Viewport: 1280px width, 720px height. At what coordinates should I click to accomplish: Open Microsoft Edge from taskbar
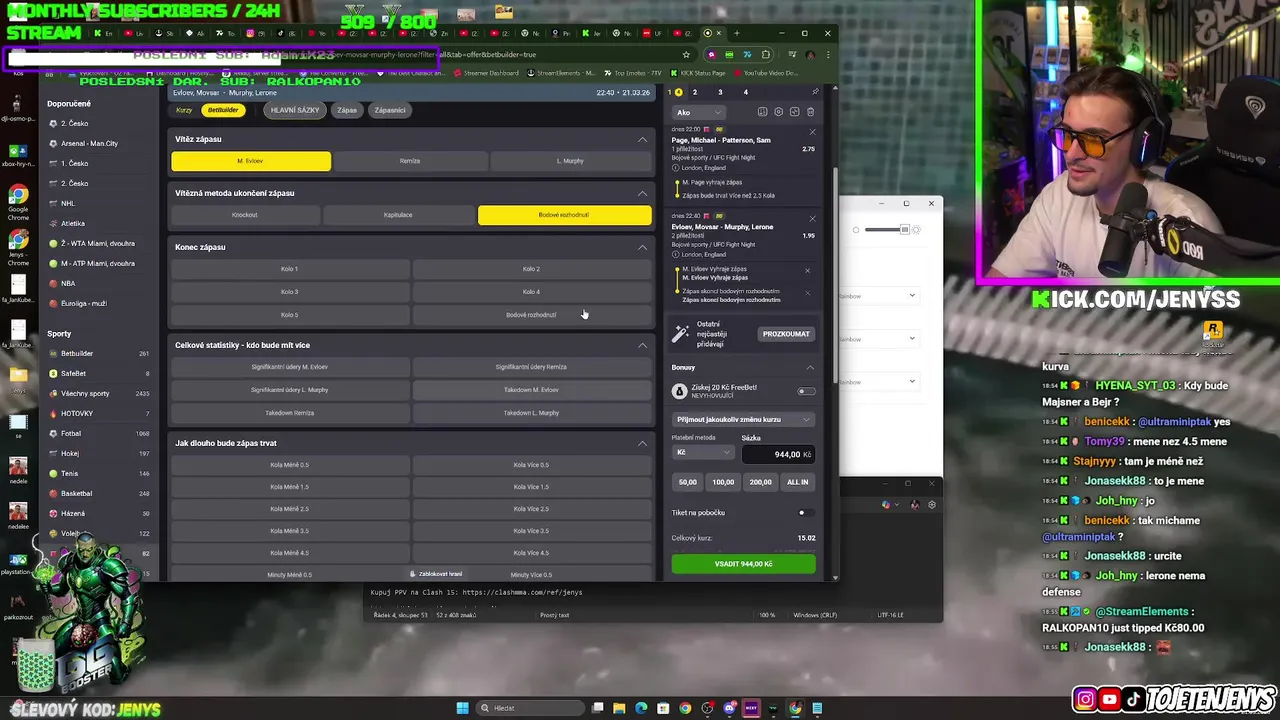point(641,708)
